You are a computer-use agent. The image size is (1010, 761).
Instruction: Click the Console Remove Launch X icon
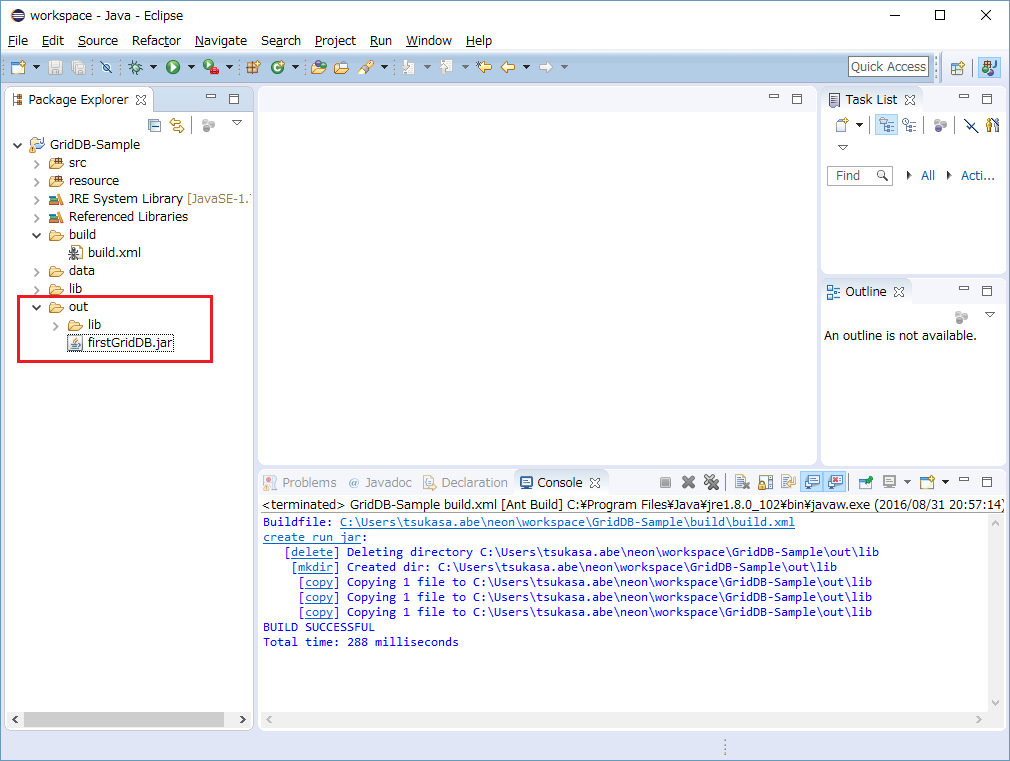(x=689, y=482)
